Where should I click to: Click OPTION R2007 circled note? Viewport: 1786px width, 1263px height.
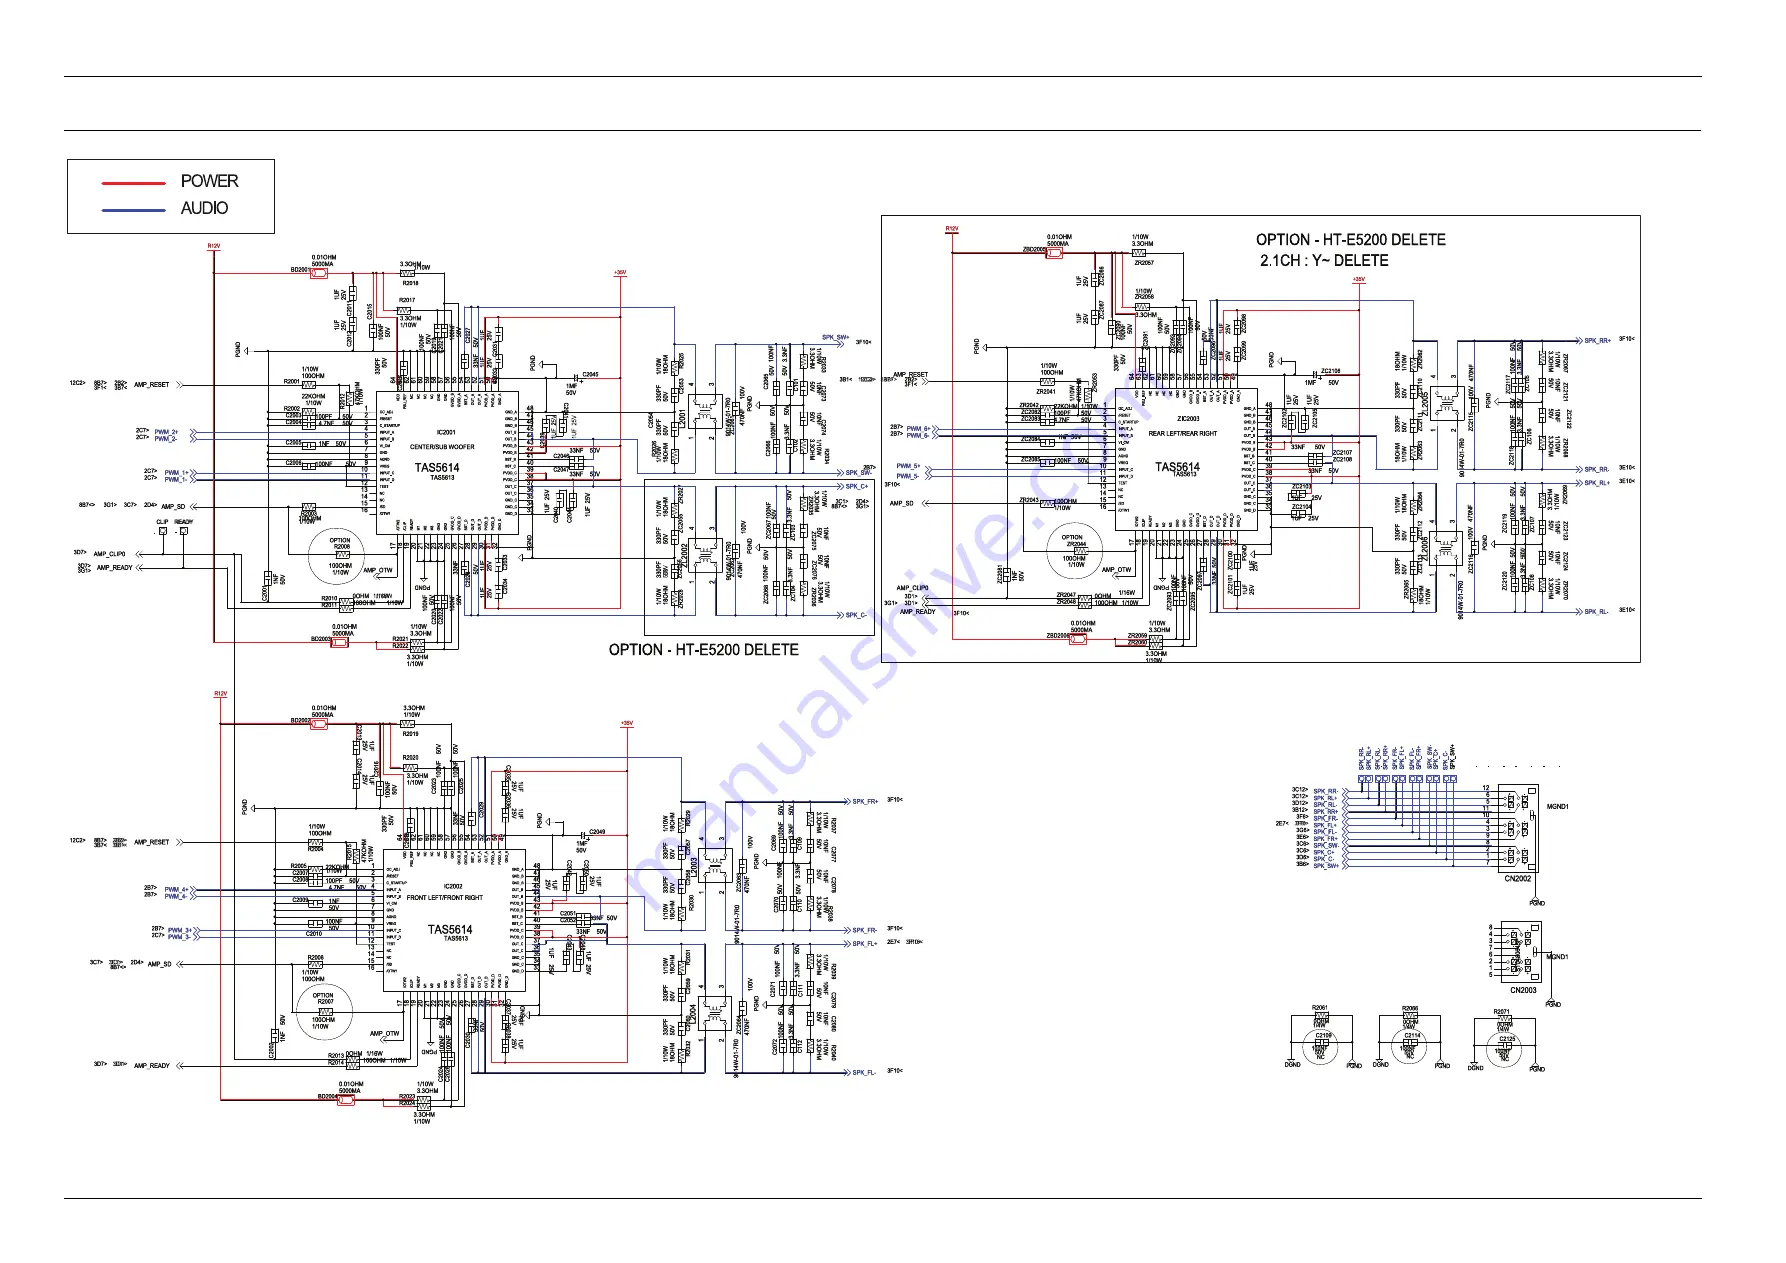[x=324, y=1011]
